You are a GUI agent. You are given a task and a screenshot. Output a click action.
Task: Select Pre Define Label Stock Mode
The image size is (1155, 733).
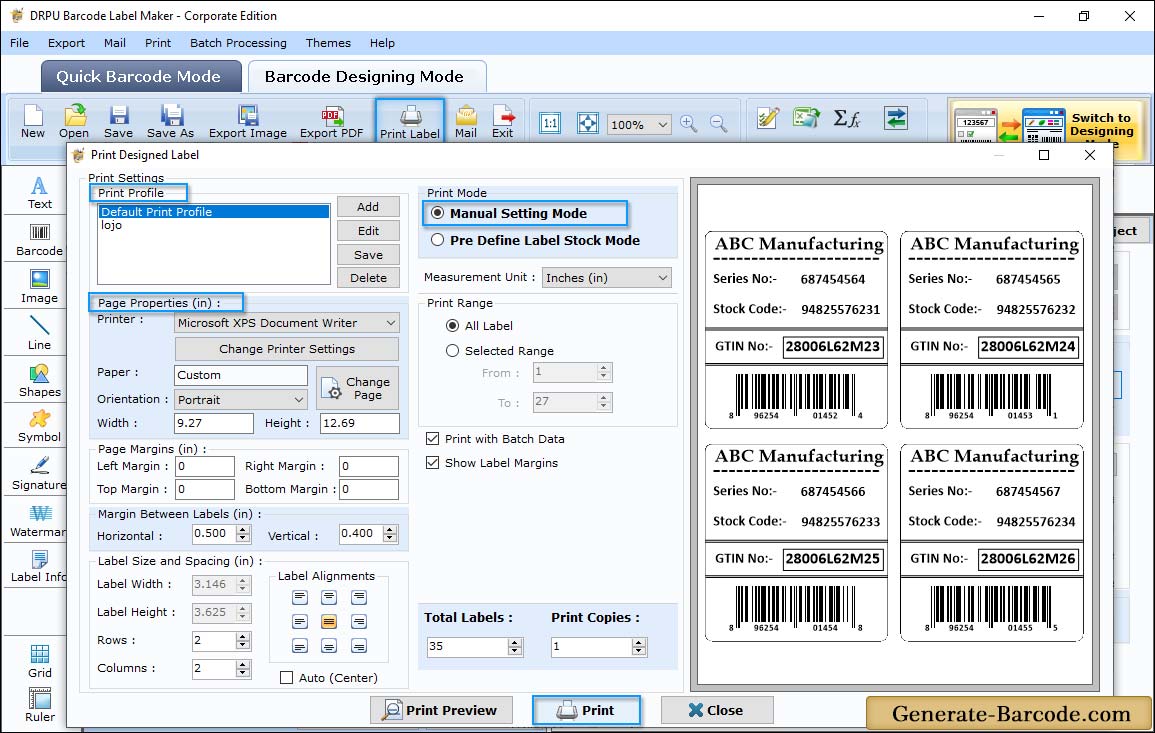click(438, 240)
